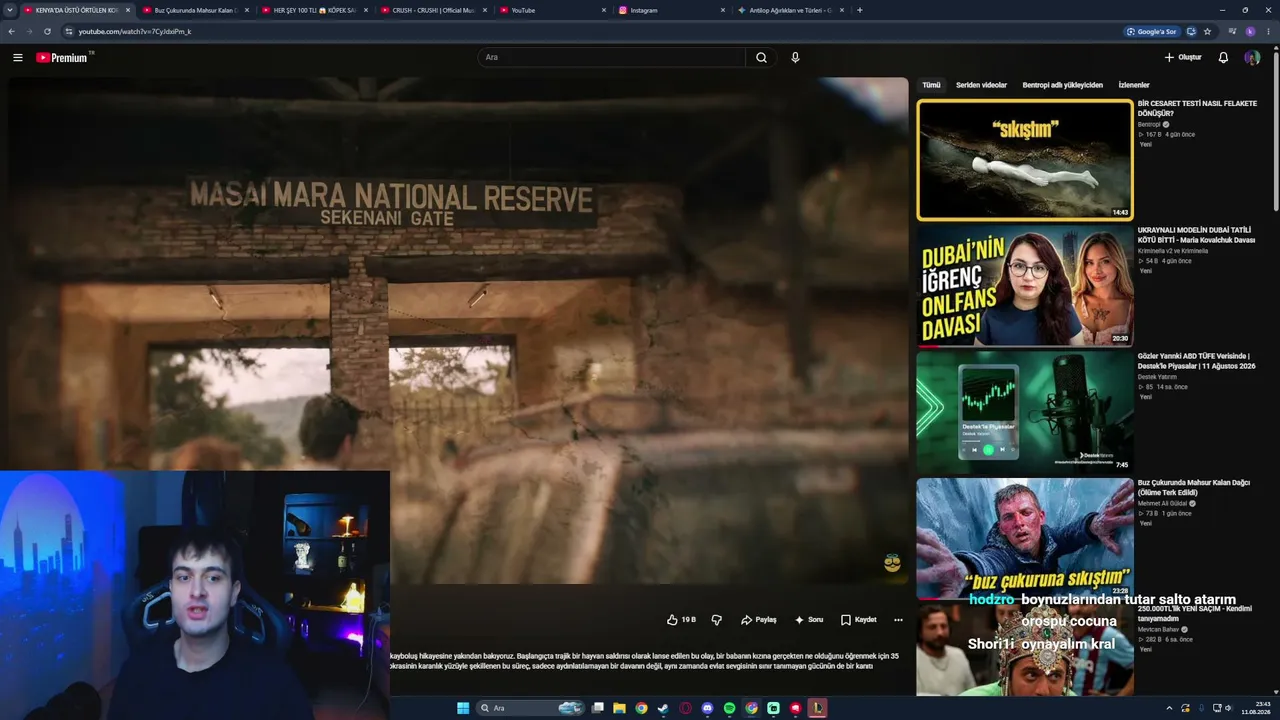Open a new browser tab
Image resolution: width=1280 pixels, height=720 pixels.
(860, 10)
